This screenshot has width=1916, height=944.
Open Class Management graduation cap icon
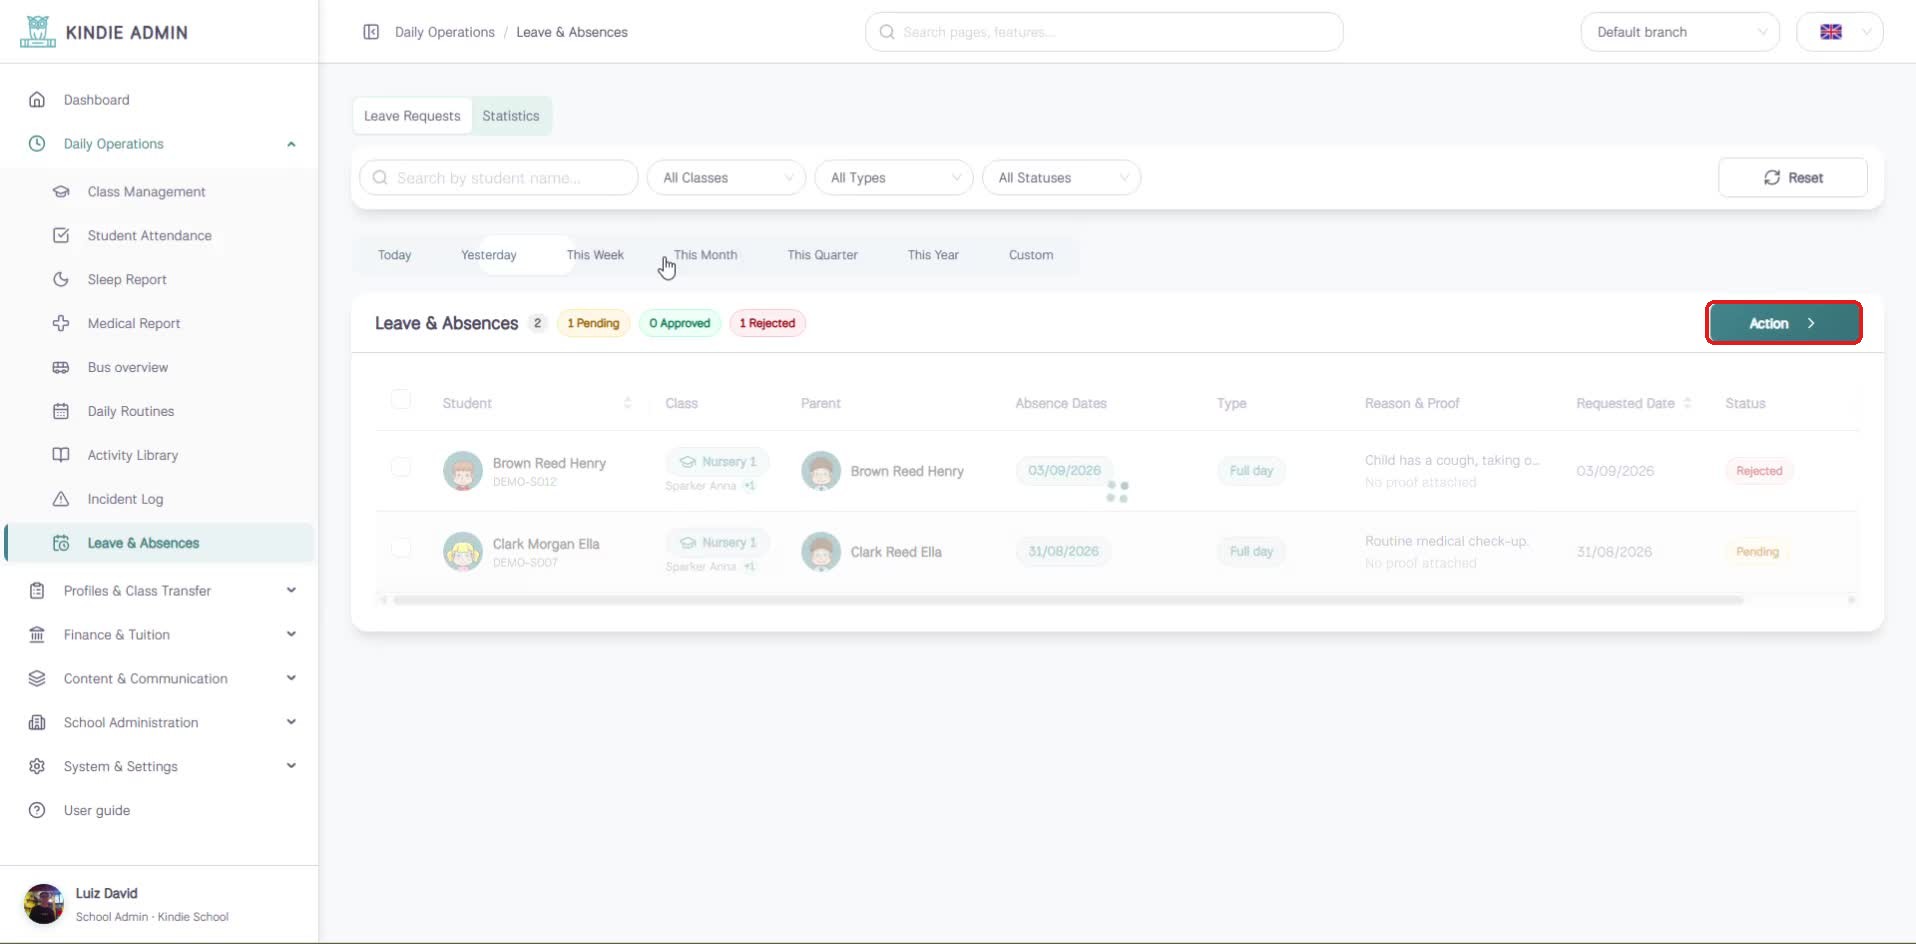[x=61, y=192]
